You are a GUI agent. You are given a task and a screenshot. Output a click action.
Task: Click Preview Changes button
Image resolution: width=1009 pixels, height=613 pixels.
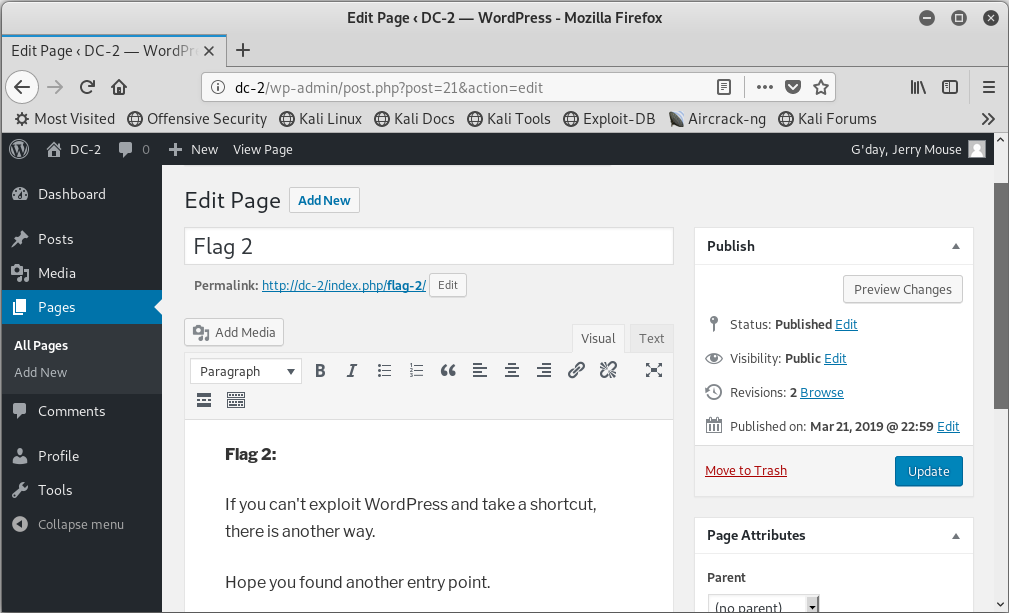pyautogui.click(x=903, y=289)
